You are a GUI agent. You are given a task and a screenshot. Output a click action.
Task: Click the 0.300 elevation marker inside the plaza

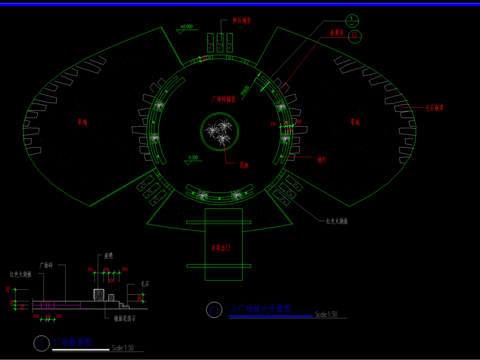tap(193, 160)
